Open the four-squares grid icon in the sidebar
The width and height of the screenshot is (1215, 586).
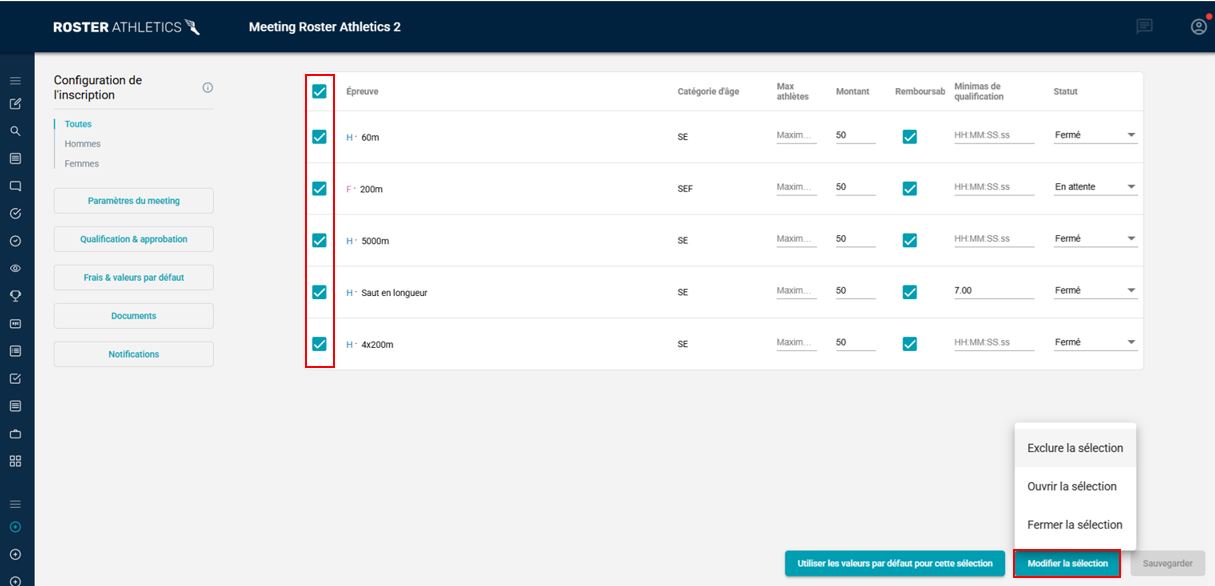coord(15,461)
